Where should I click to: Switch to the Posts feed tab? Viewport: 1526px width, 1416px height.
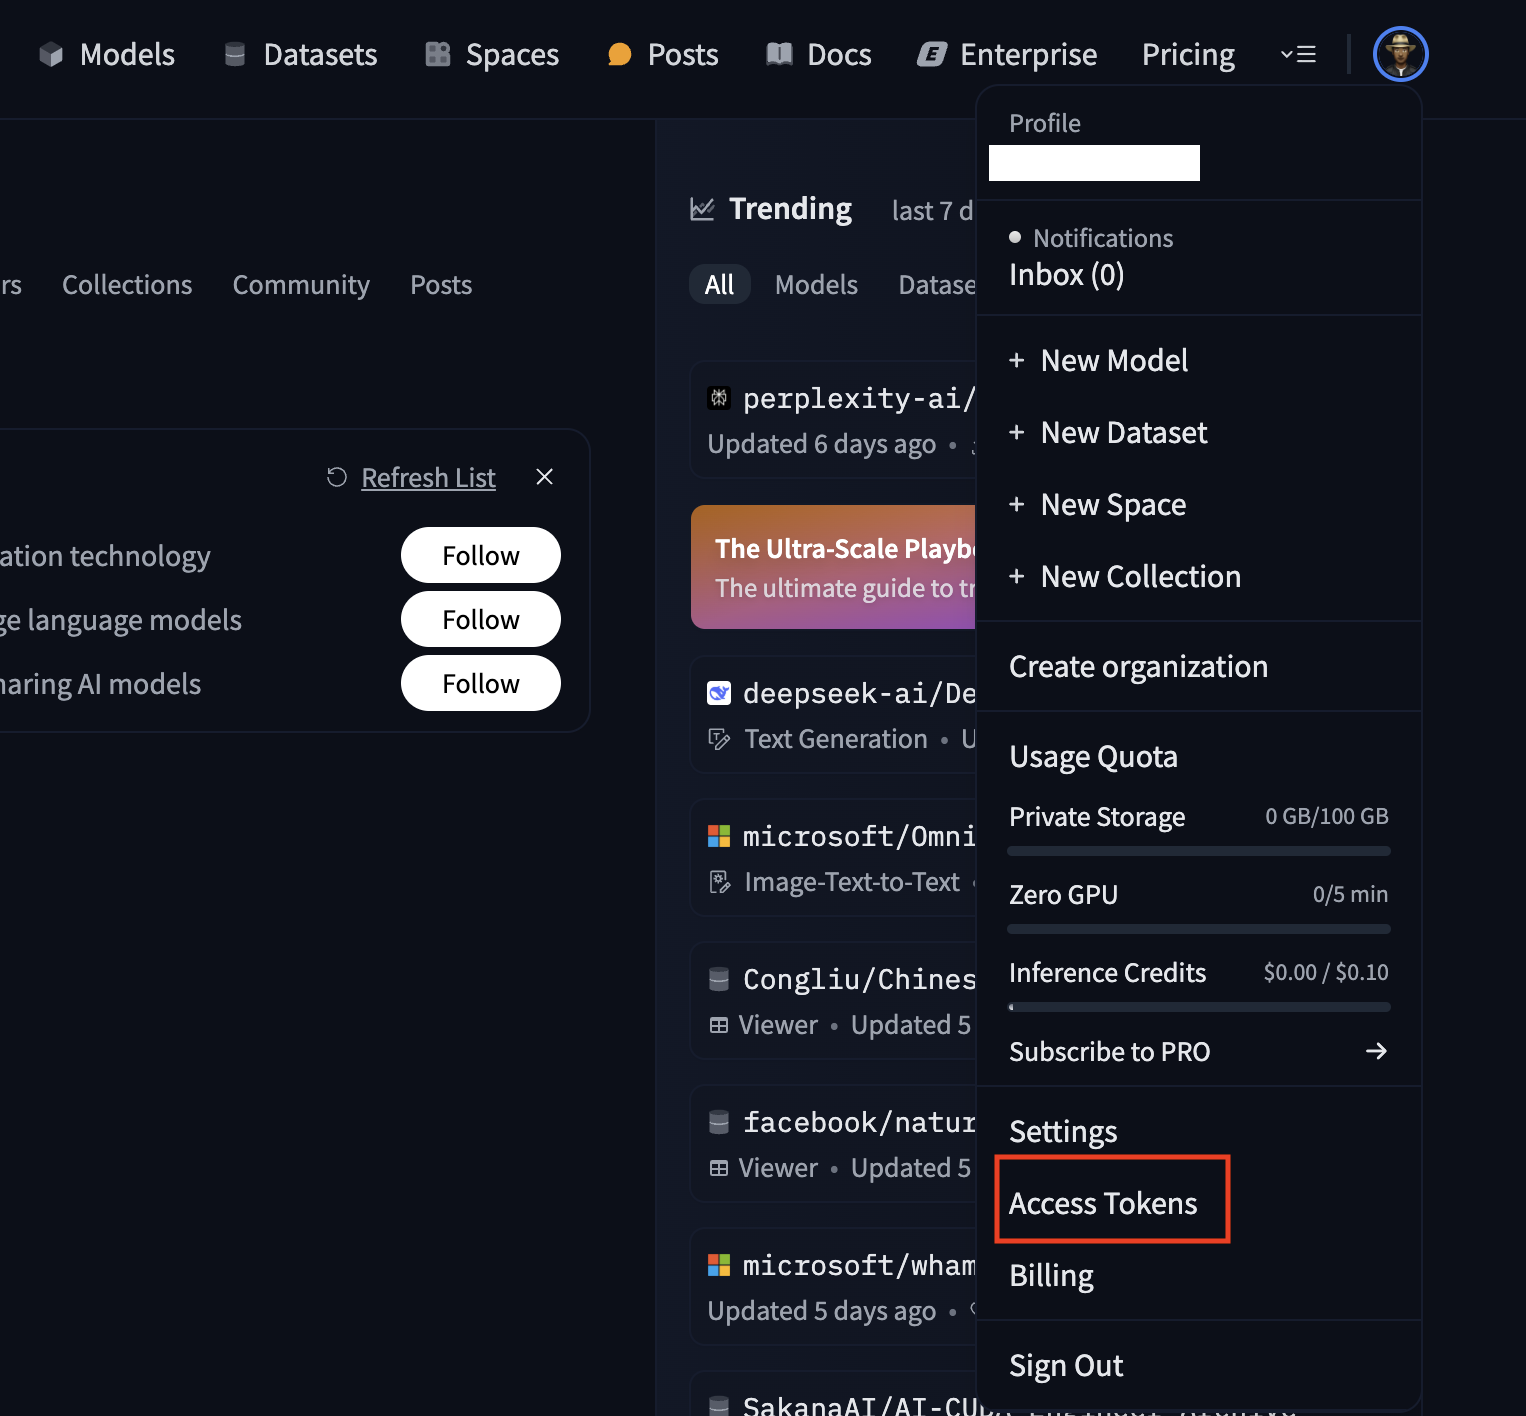tap(441, 285)
